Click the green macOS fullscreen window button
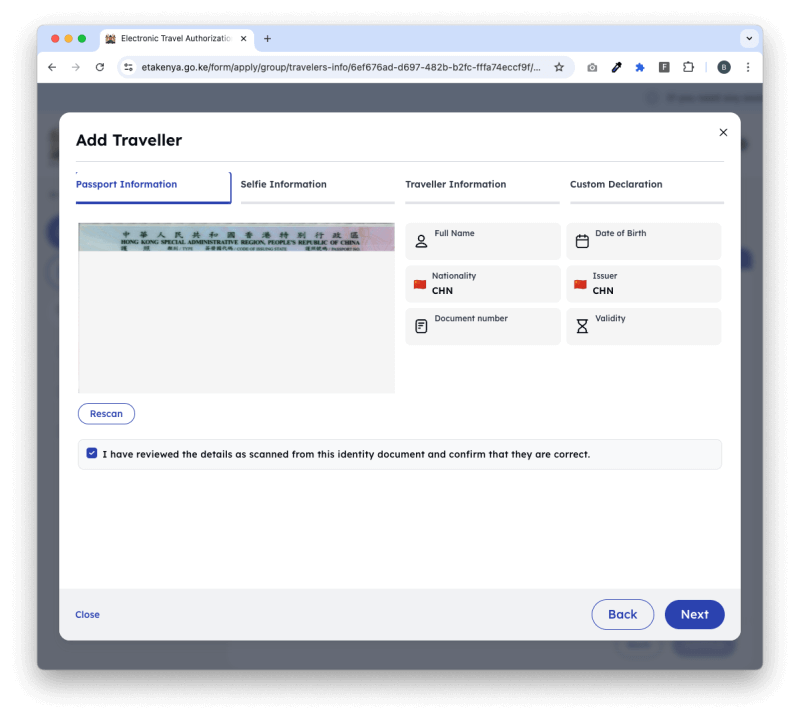 pos(82,39)
